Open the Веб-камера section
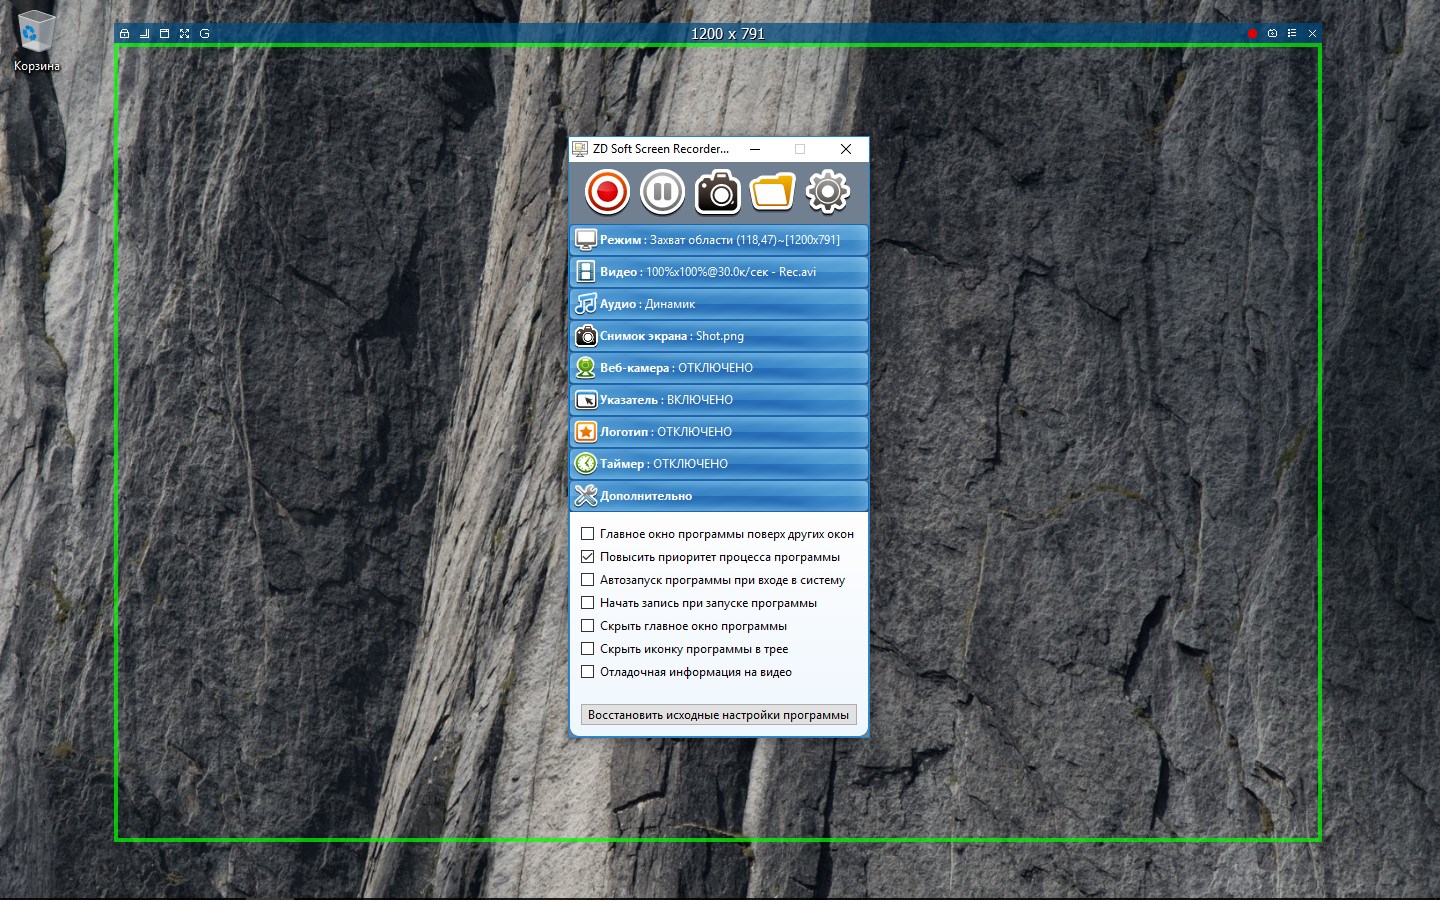Image resolution: width=1440 pixels, height=900 pixels. click(718, 368)
